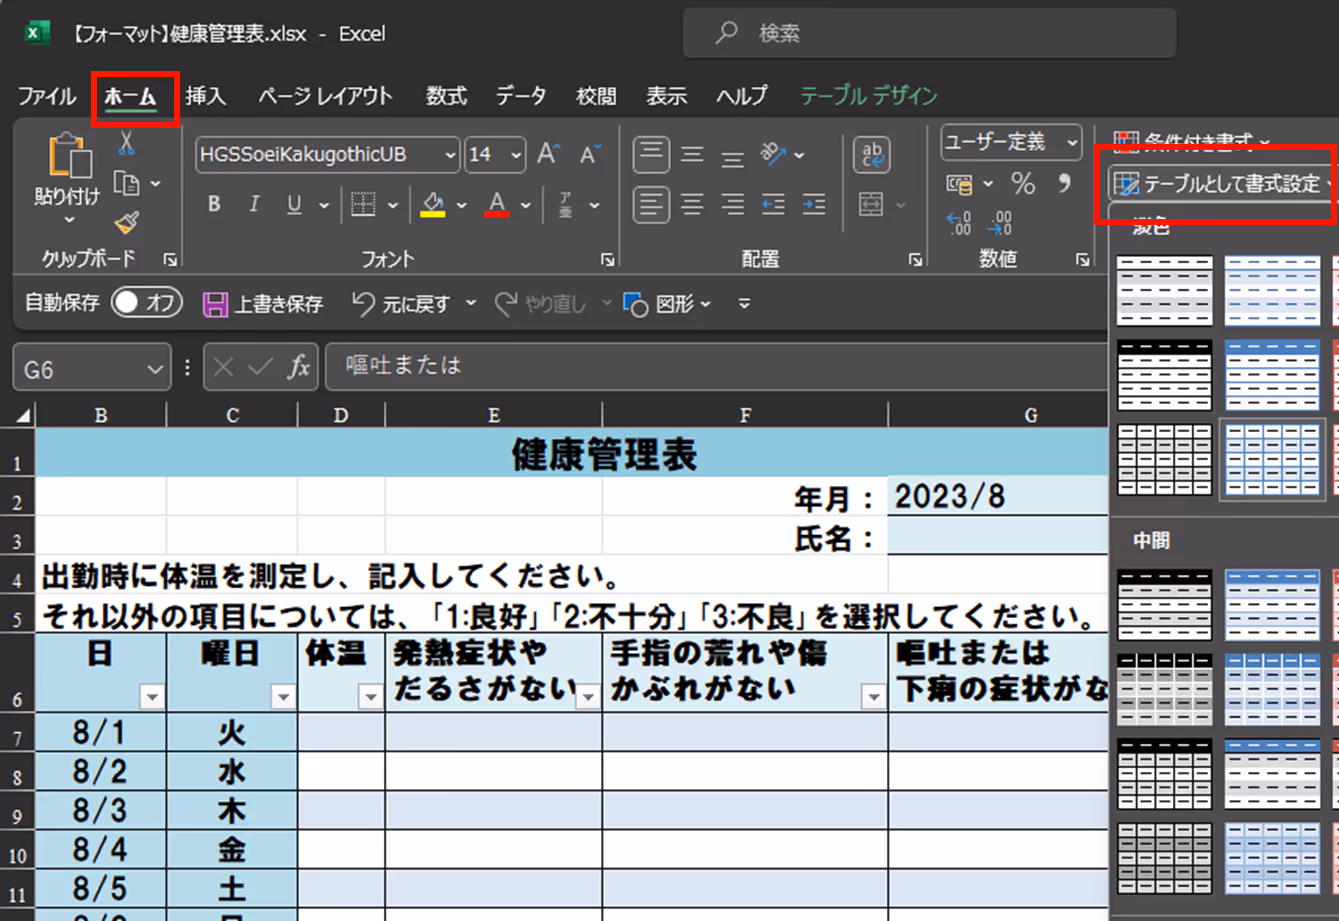Choose the first black-and-white style under 中間
Viewport: 1339px width, 921px height.
(x=1165, y=605)
